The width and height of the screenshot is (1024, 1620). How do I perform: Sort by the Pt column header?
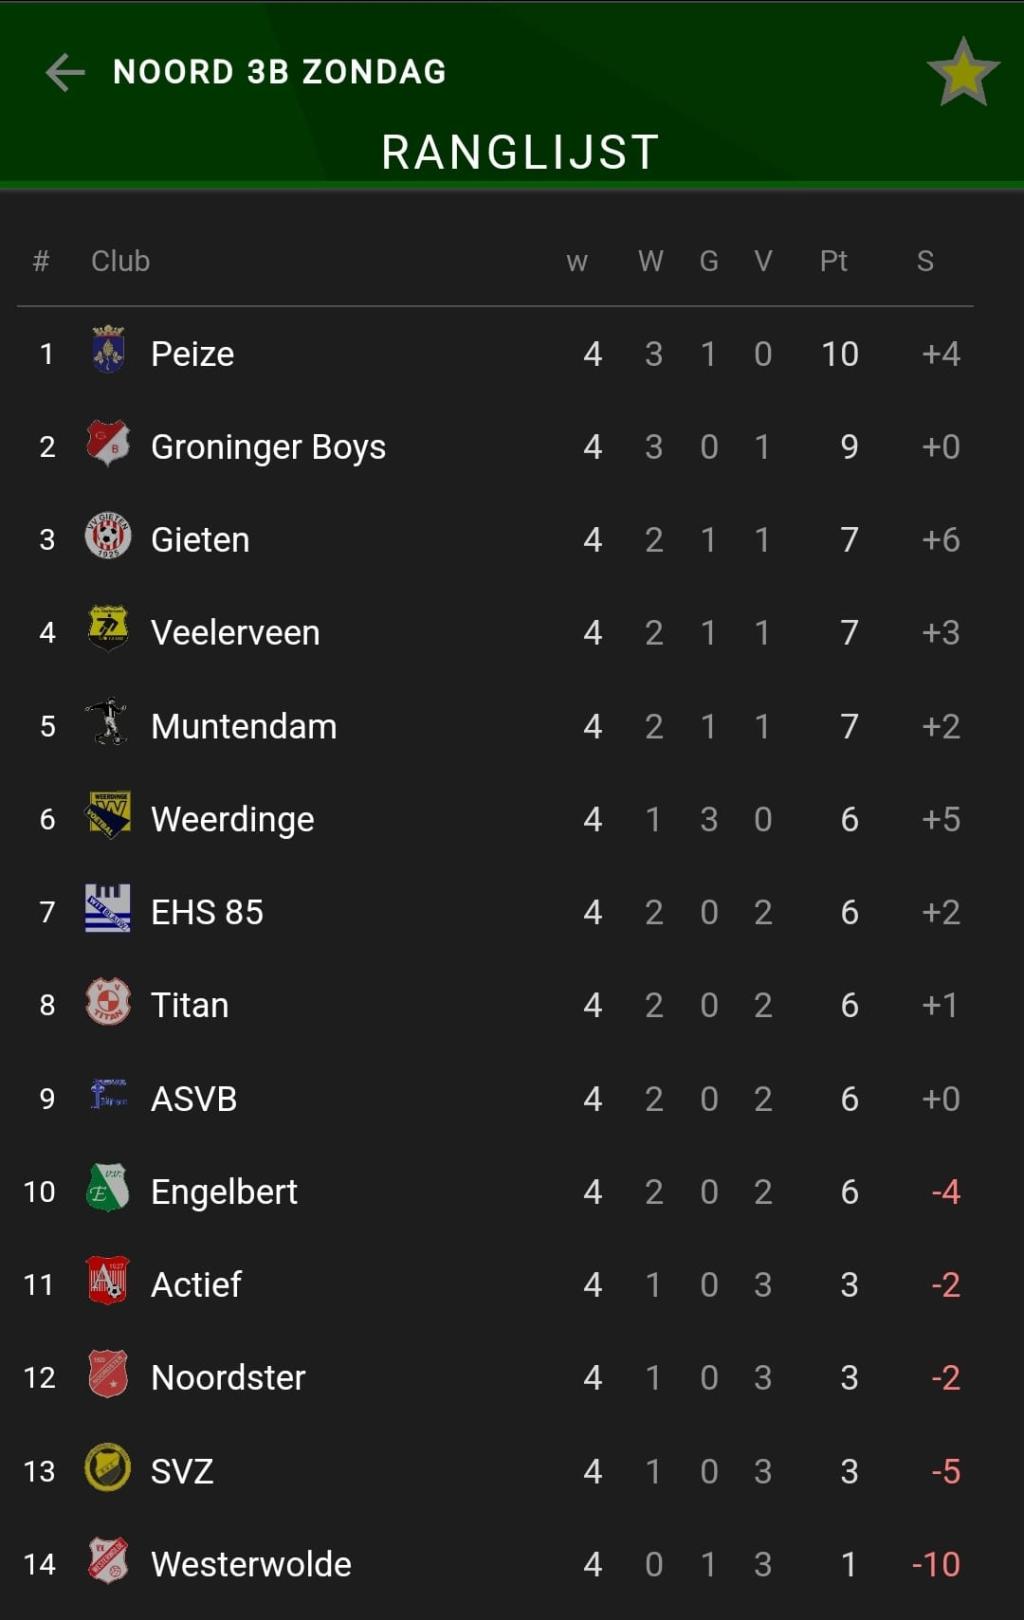click(x=834, y=261)
